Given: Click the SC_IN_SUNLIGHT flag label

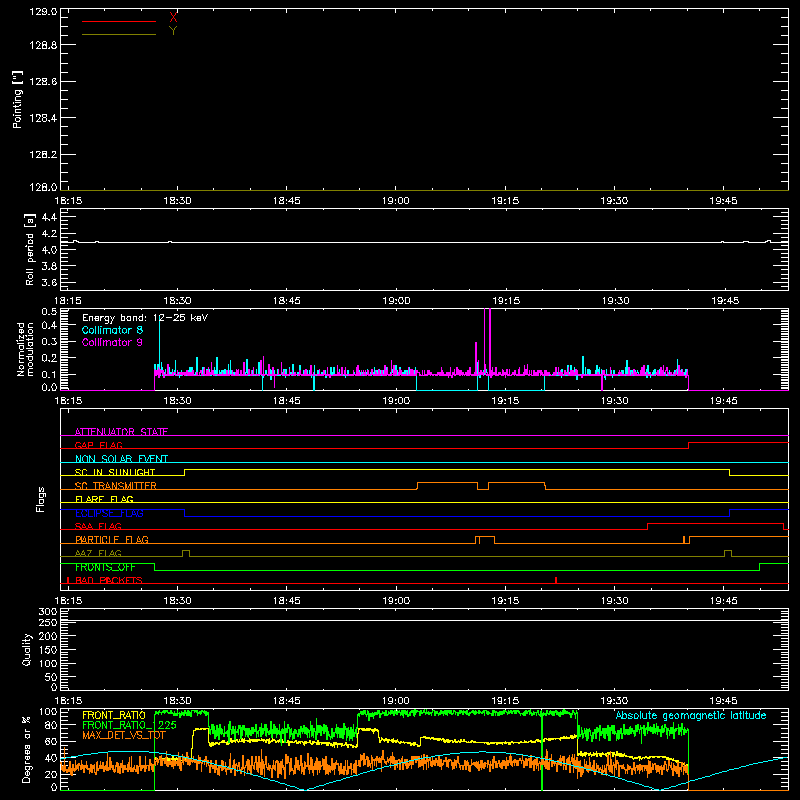Looking at the screenshot, I should pyautogui.click(x=115, y=472).
